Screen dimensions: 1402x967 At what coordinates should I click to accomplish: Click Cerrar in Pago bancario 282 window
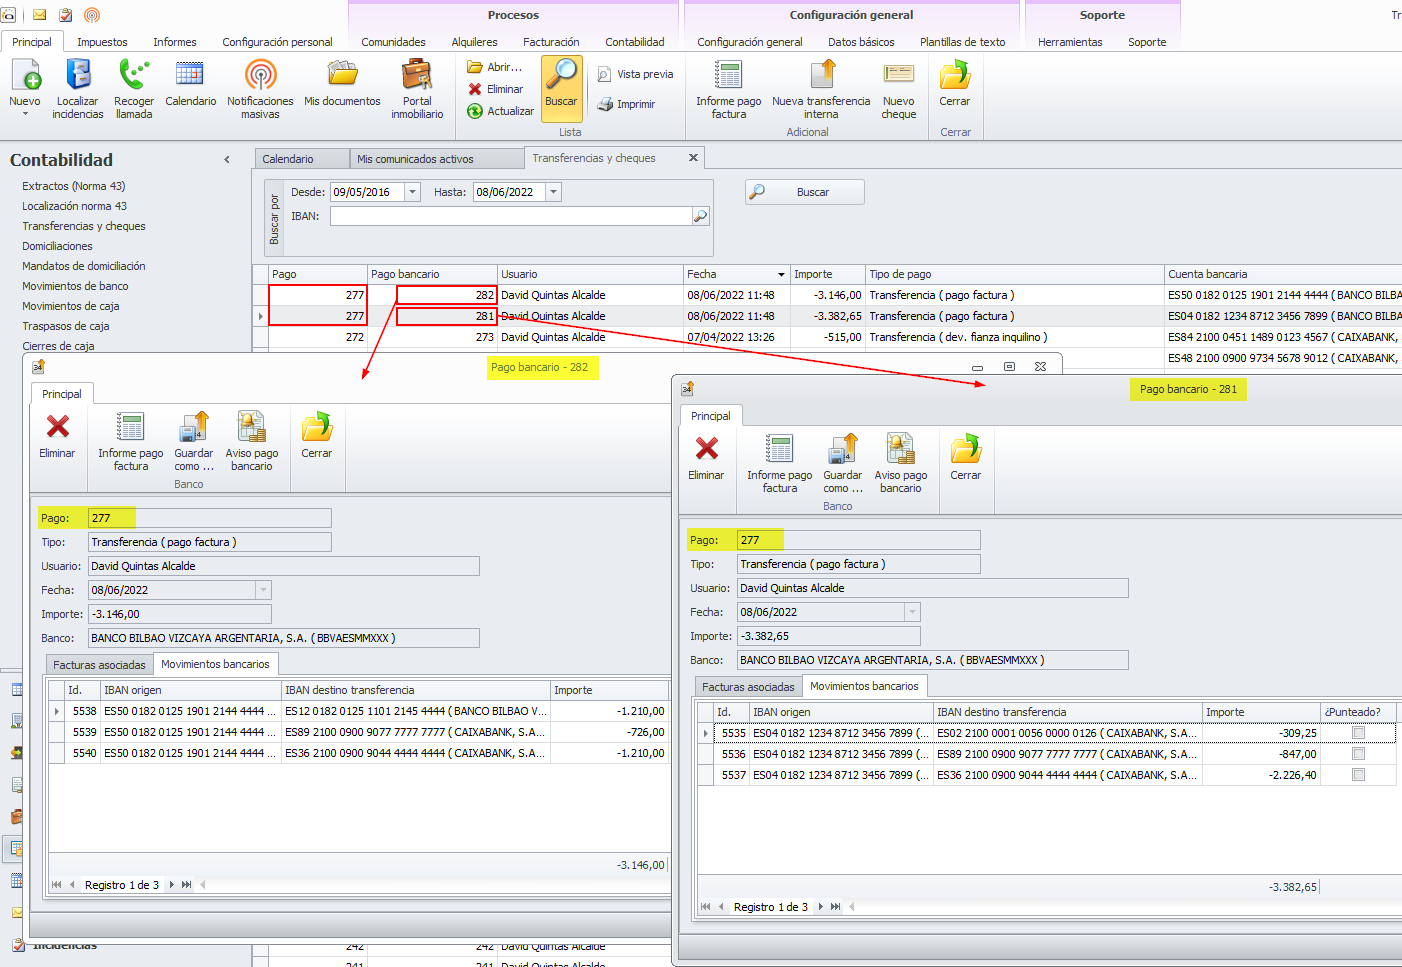tap(317, 435)
